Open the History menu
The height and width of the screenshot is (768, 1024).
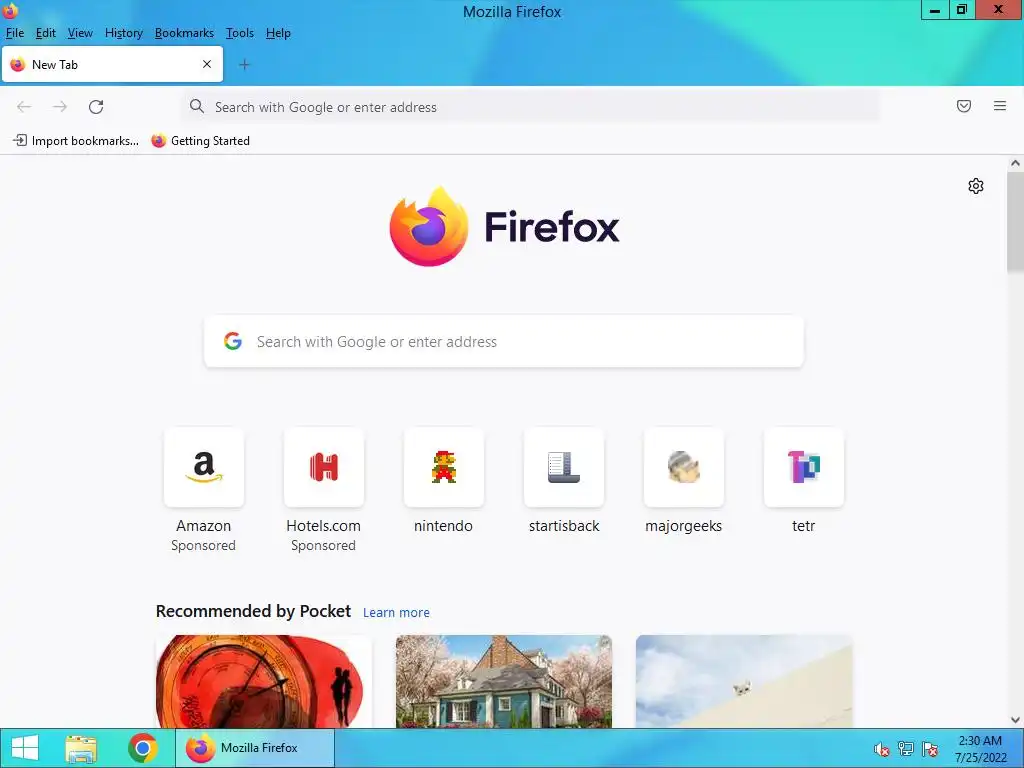point(123,33)
